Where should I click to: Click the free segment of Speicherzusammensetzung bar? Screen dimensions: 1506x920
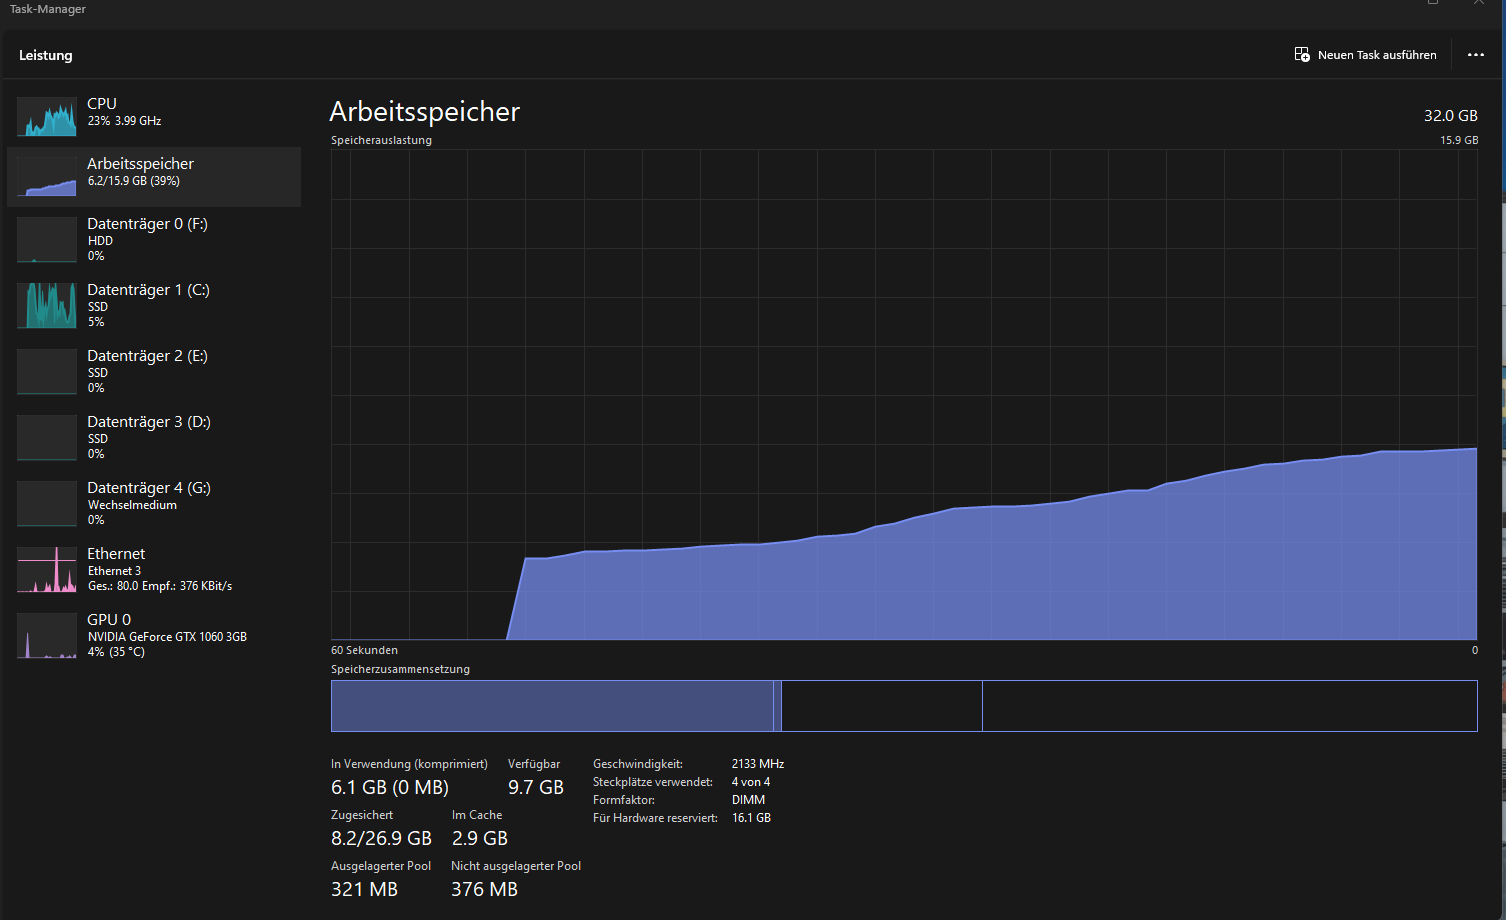coord(1230,706)
